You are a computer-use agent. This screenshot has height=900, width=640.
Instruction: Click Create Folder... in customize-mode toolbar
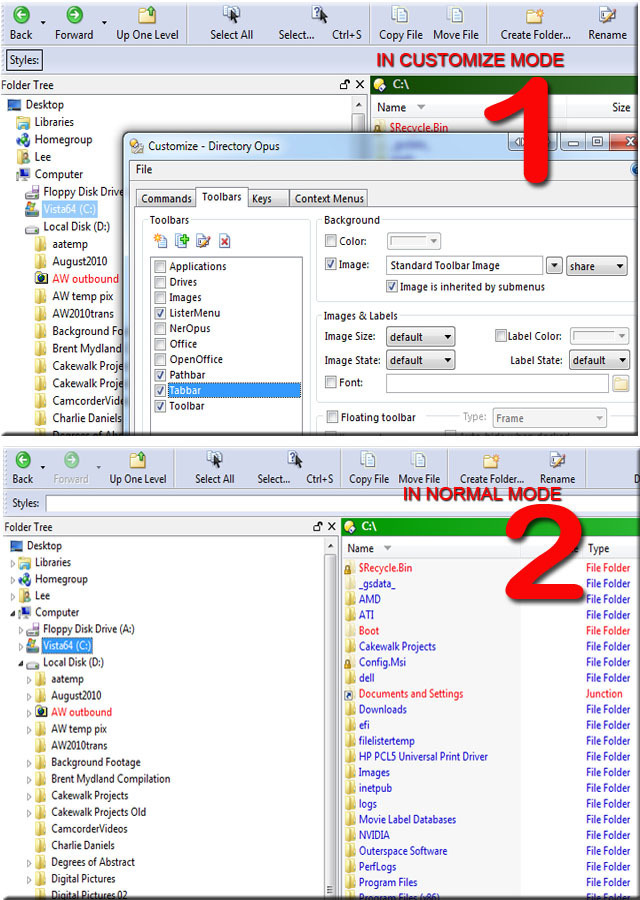point(536,24)
